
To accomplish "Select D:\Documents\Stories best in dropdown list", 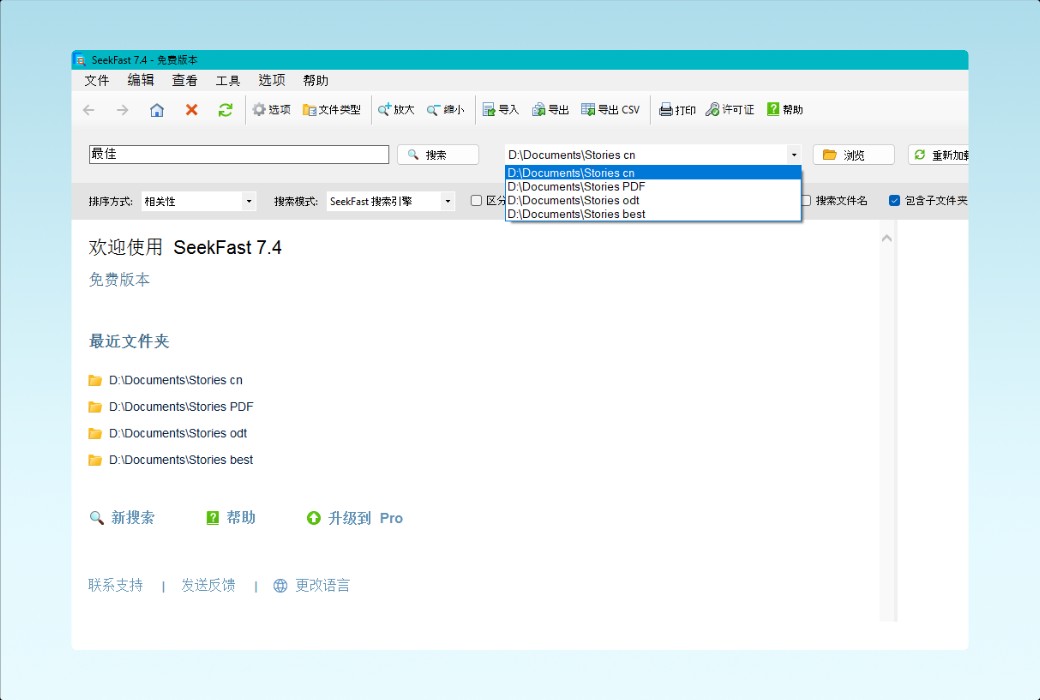I will 653,214.
